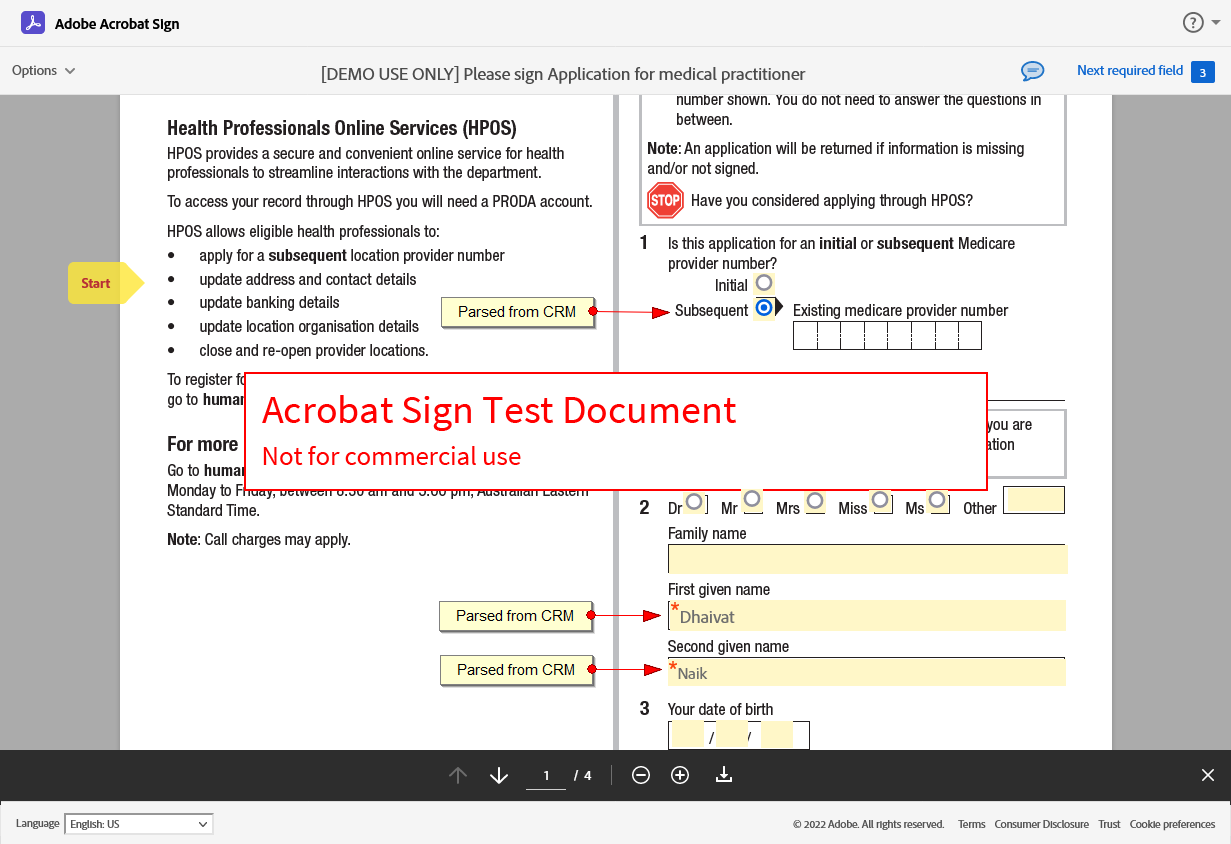Choose the Ms title radio button
Screen dimensions: 1231x844
pyautogui.click(x=937, y=499)
